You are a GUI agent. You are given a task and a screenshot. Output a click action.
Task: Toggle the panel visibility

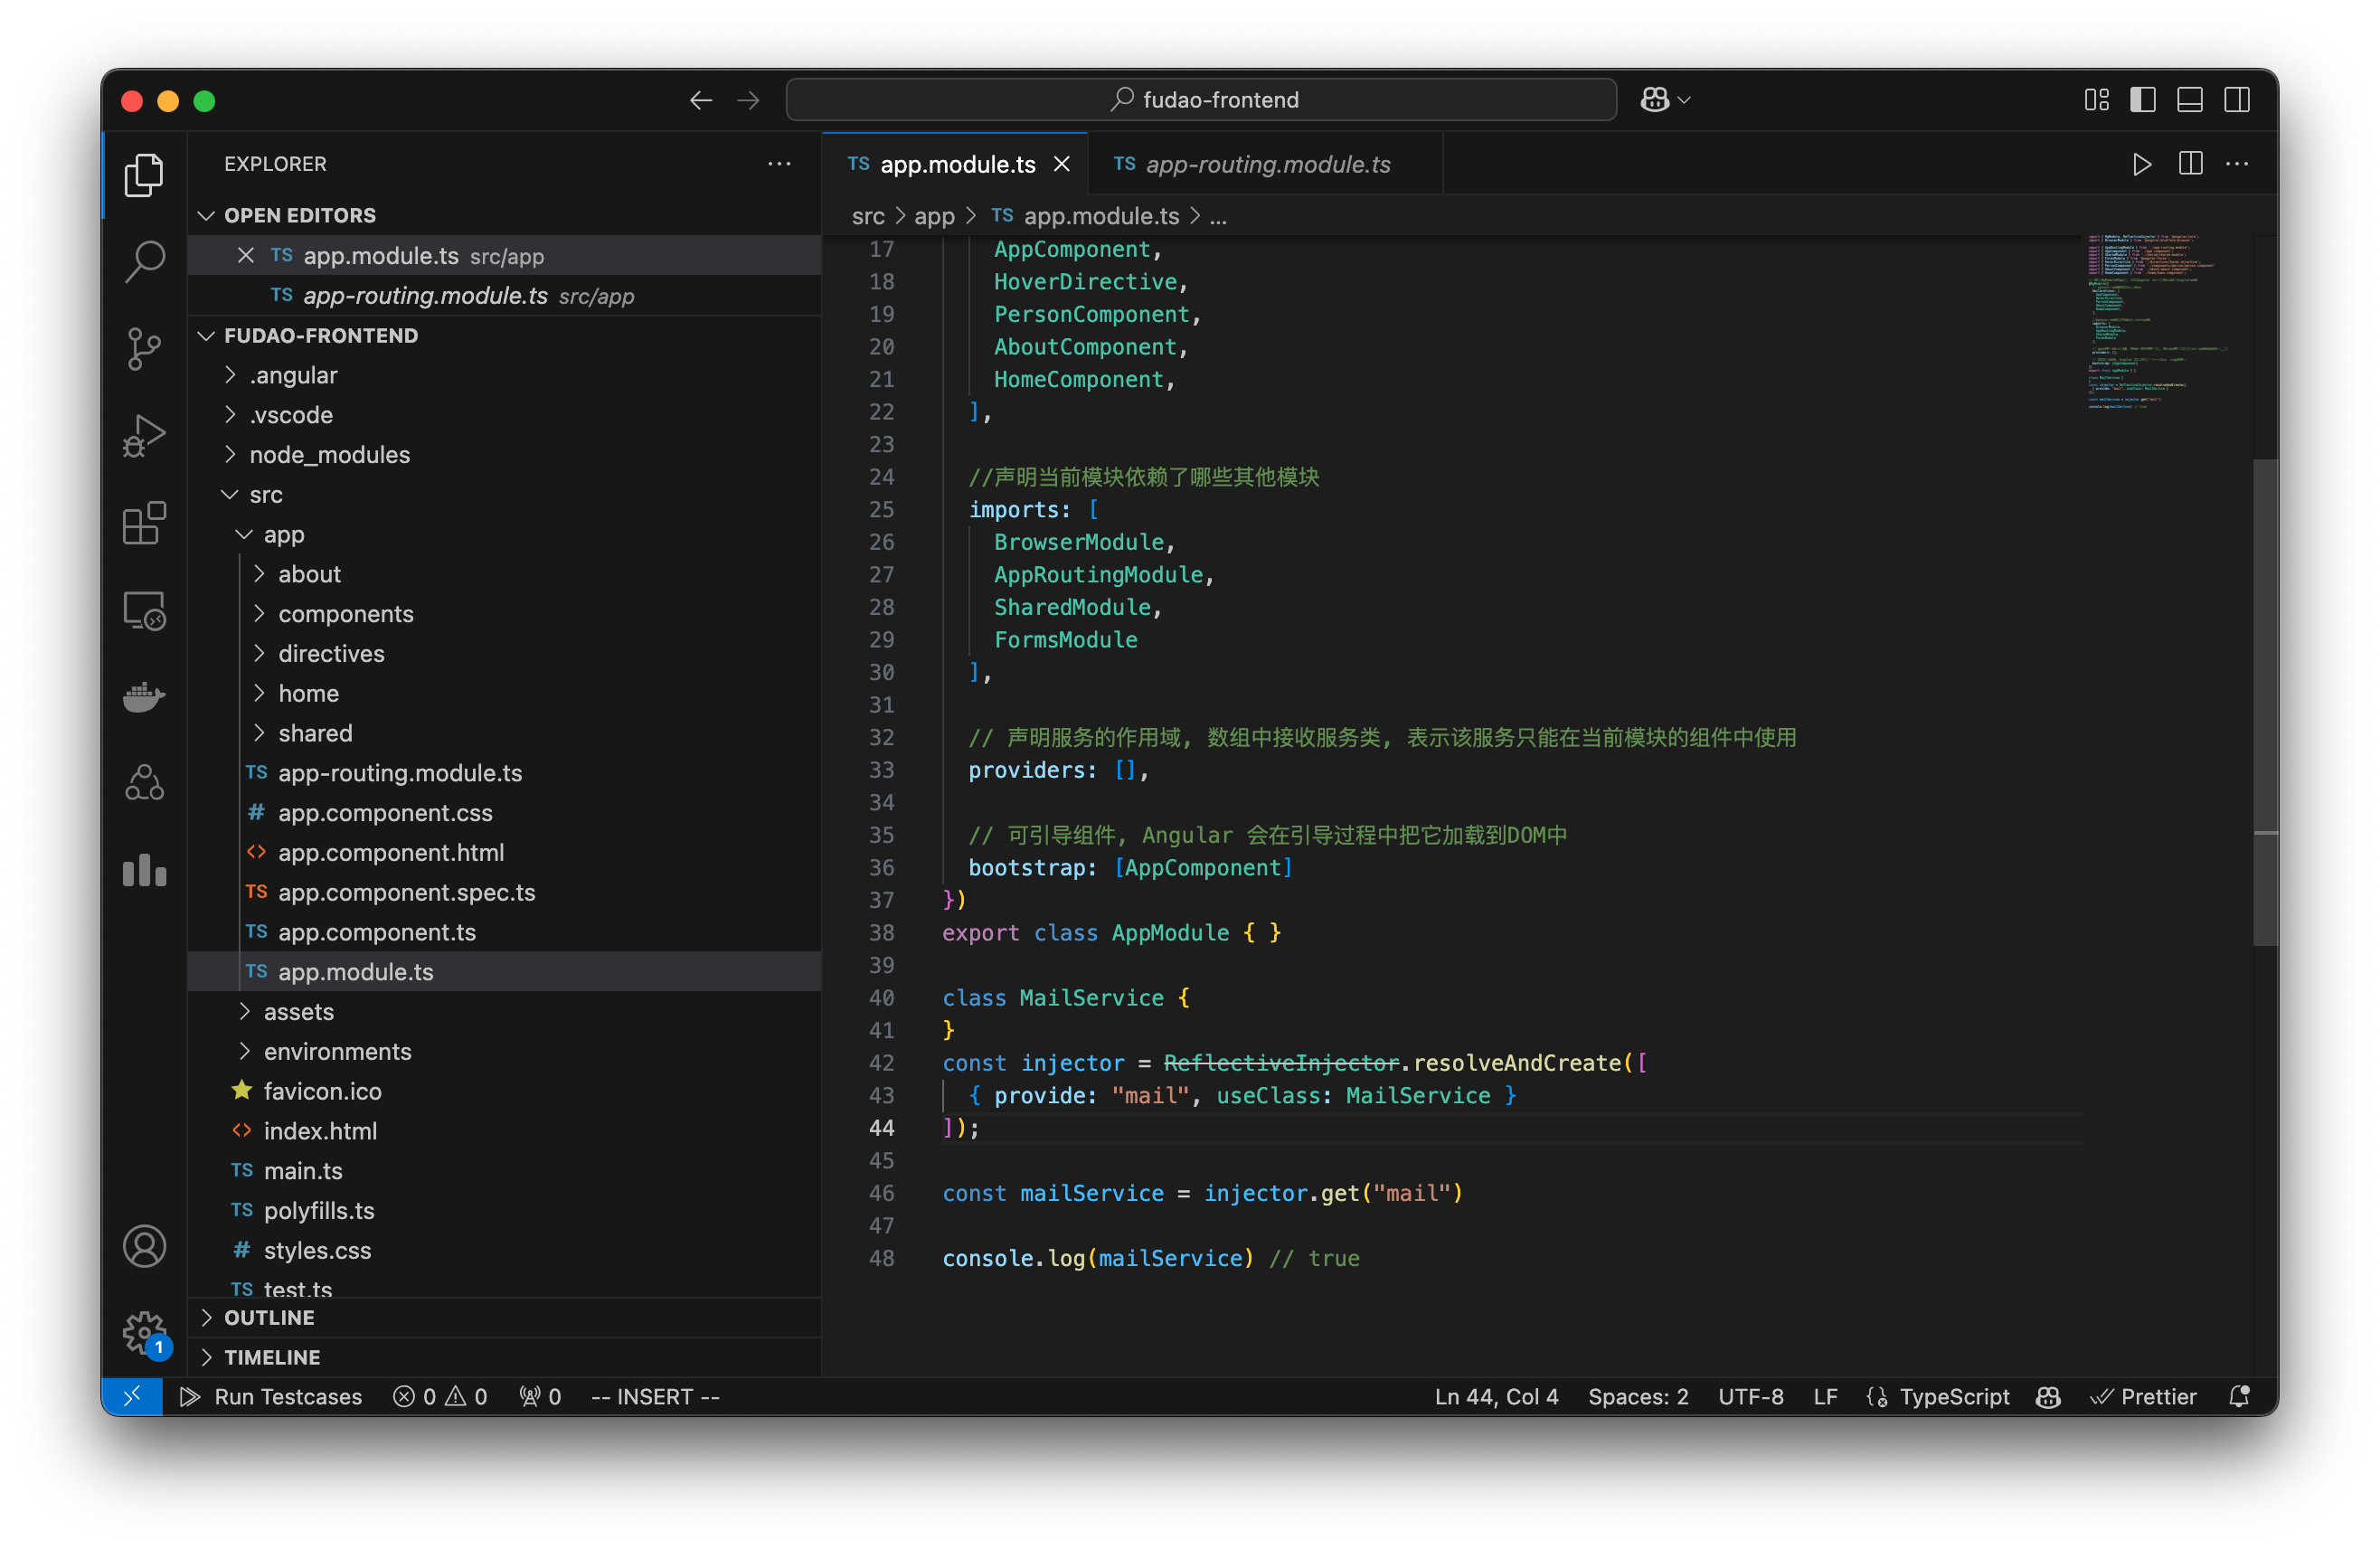coord(2190,99)
